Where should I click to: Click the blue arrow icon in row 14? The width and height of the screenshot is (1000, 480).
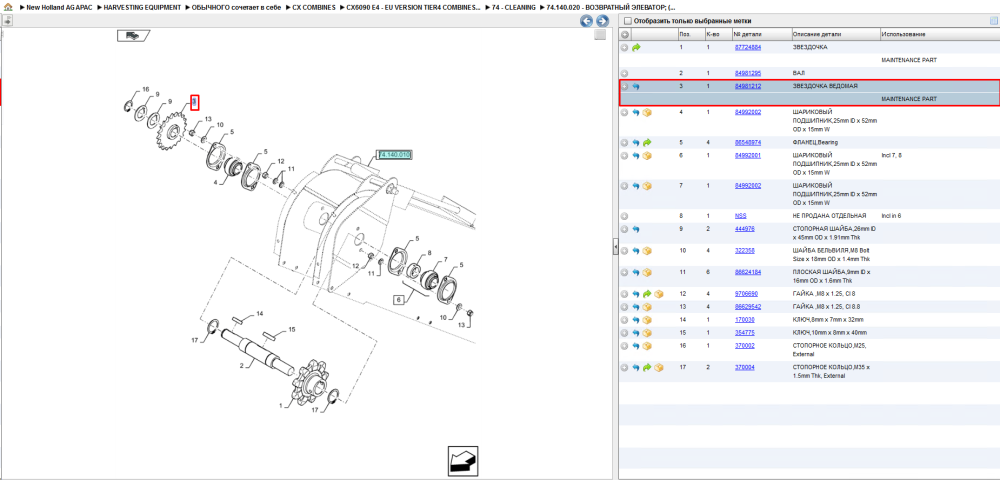point(636,320)
